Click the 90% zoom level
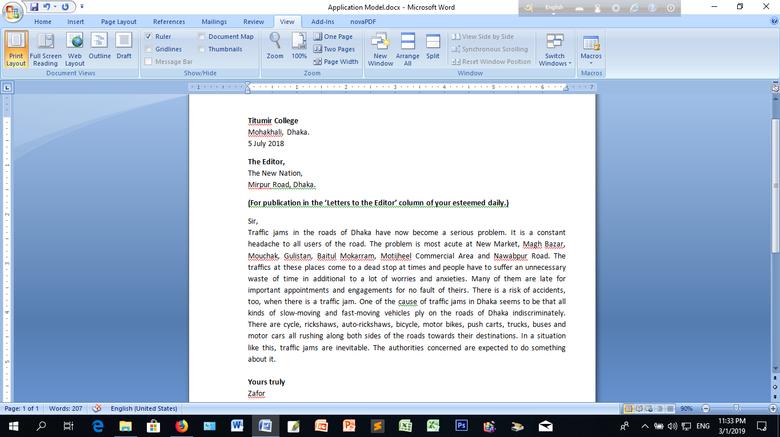The height and width of the screenshot is (437, 780). (x=686, y=409)
